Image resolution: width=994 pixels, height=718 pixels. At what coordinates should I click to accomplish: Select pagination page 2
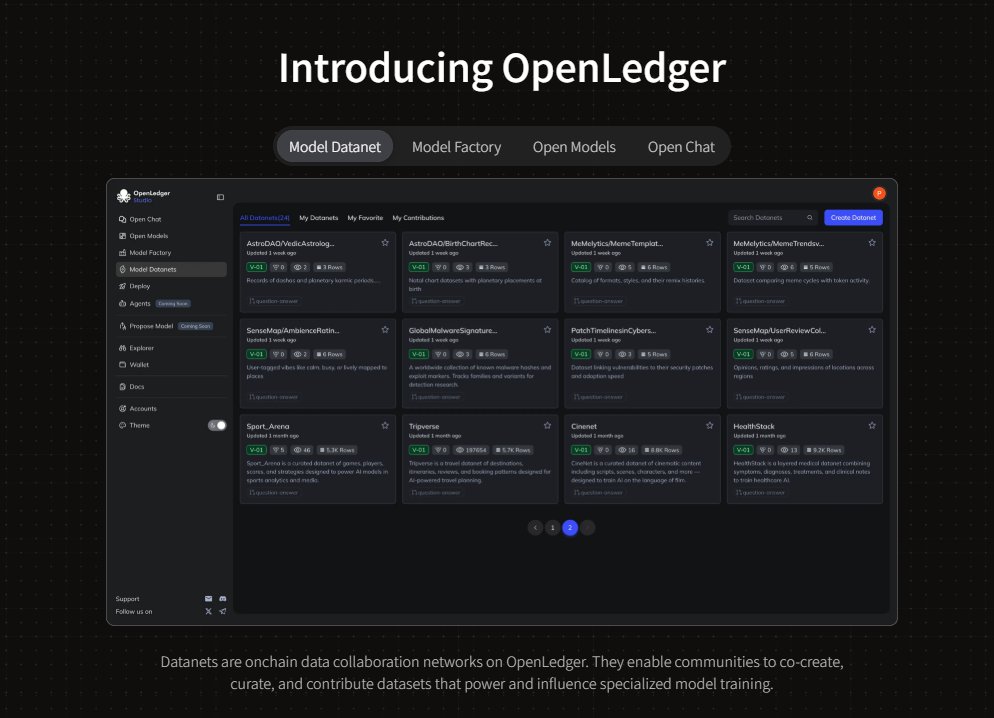click(570, 527)
